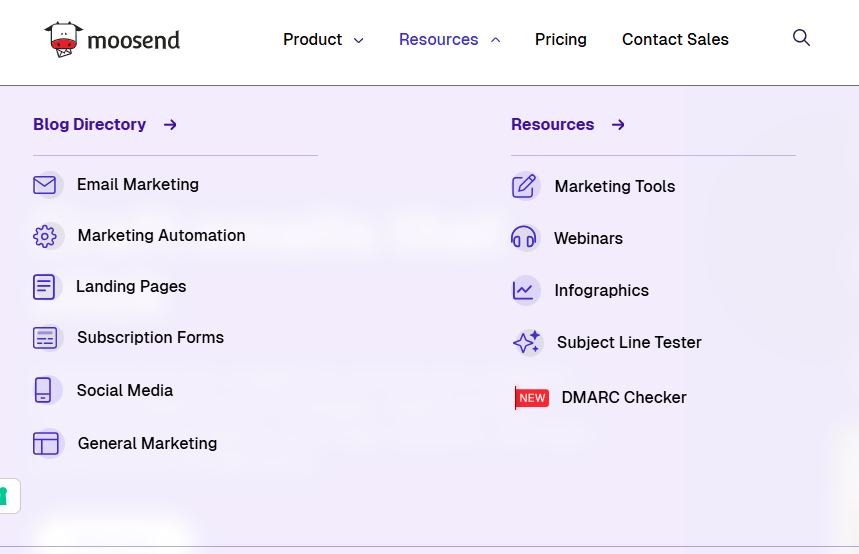This screenshot has width=859, height=554.
Task: Open the Resources section heading link
Action: click(x=553, y=125)
